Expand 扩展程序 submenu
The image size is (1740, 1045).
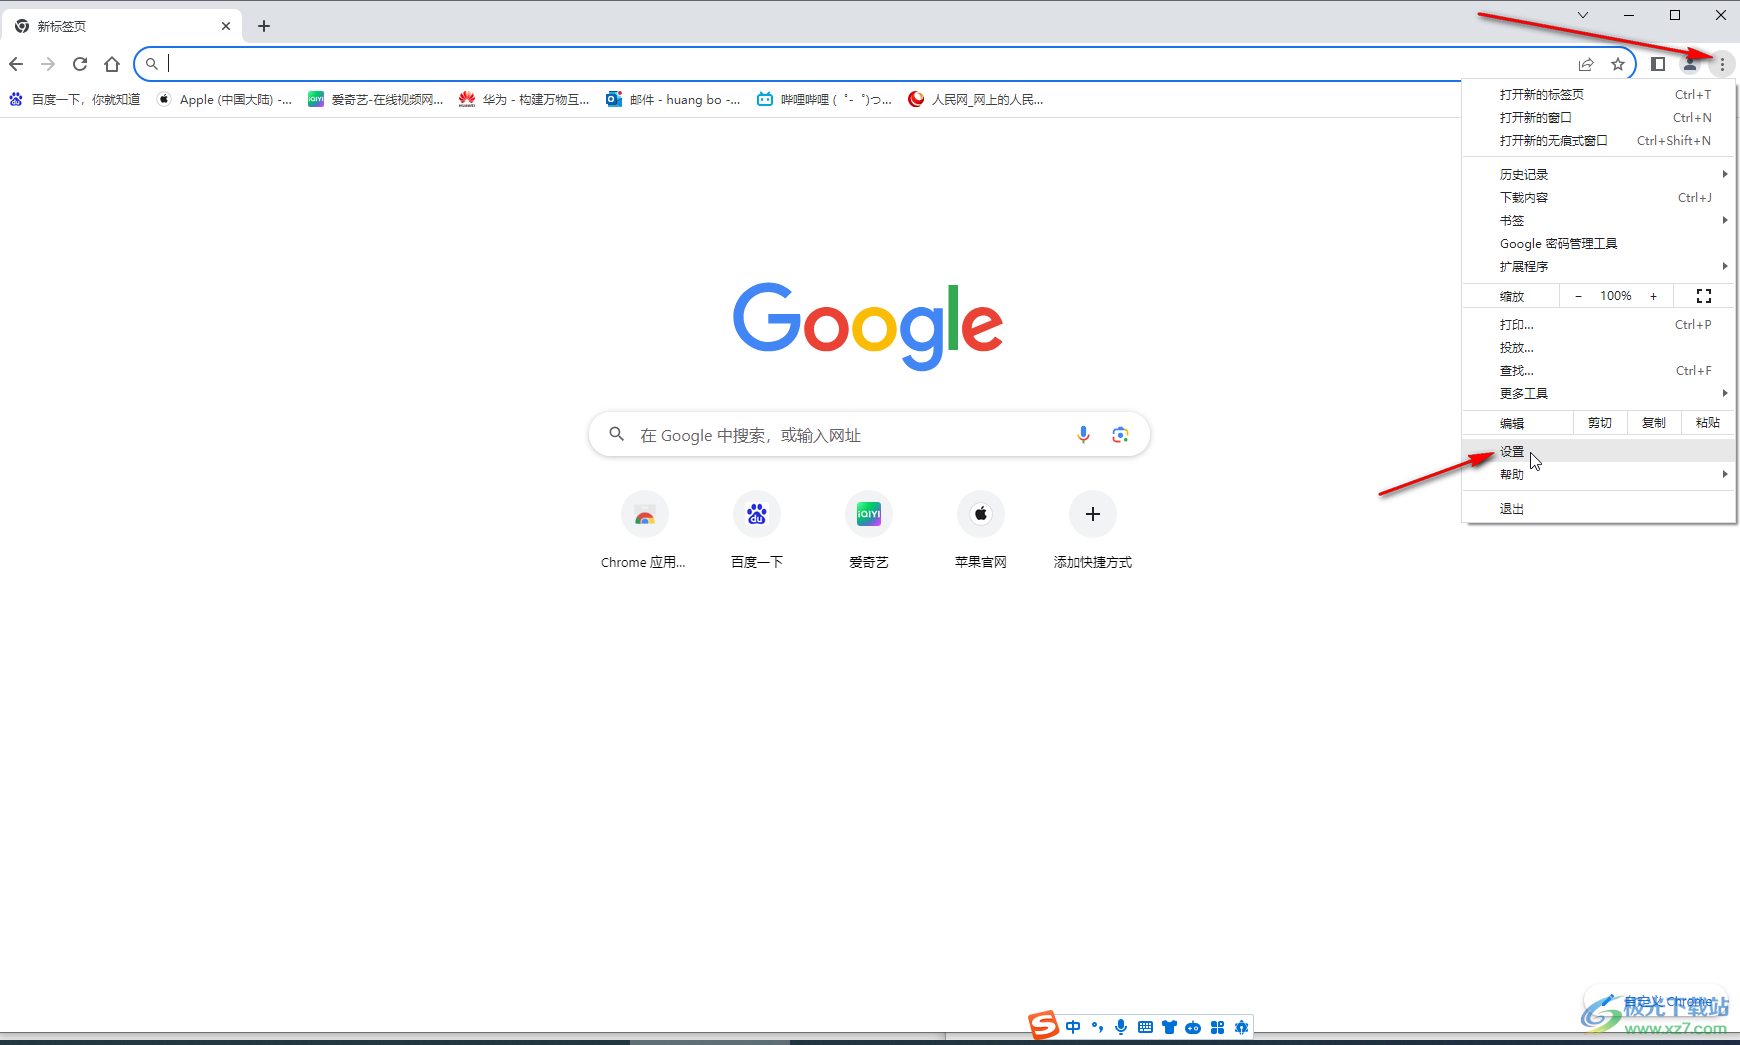pos(1599,266)
